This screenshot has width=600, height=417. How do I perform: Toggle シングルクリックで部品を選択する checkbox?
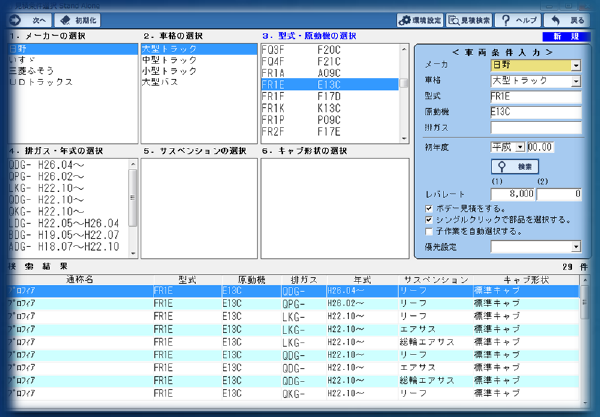tap(429, 220)
